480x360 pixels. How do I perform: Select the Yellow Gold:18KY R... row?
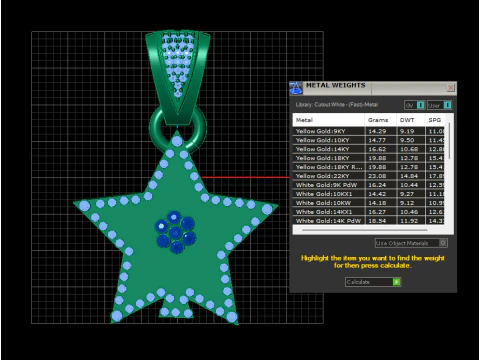(x=369, y=167)
